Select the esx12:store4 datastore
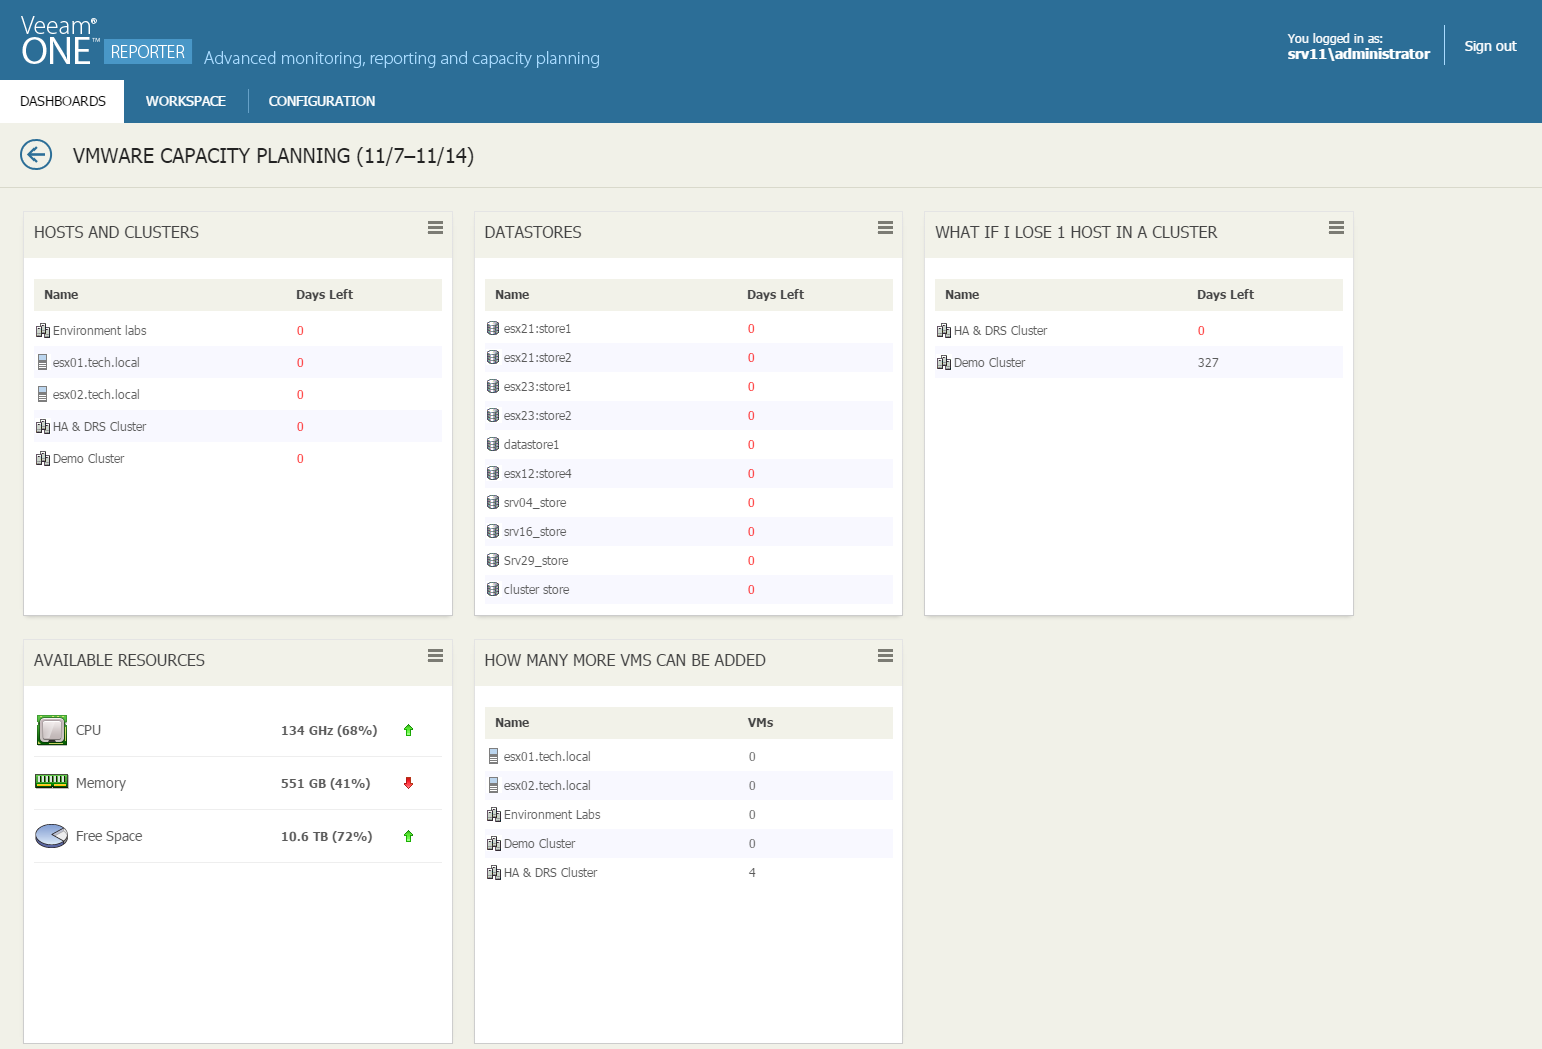 coord(689,473)
